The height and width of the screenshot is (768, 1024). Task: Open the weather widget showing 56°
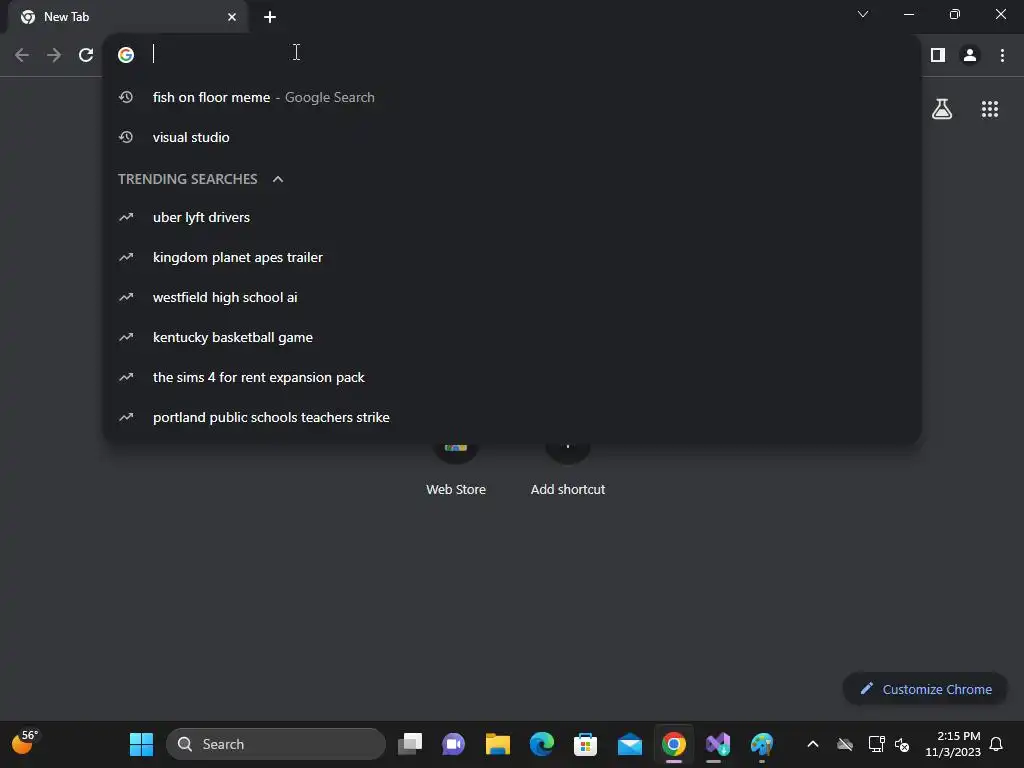click(x=25, y=743)
